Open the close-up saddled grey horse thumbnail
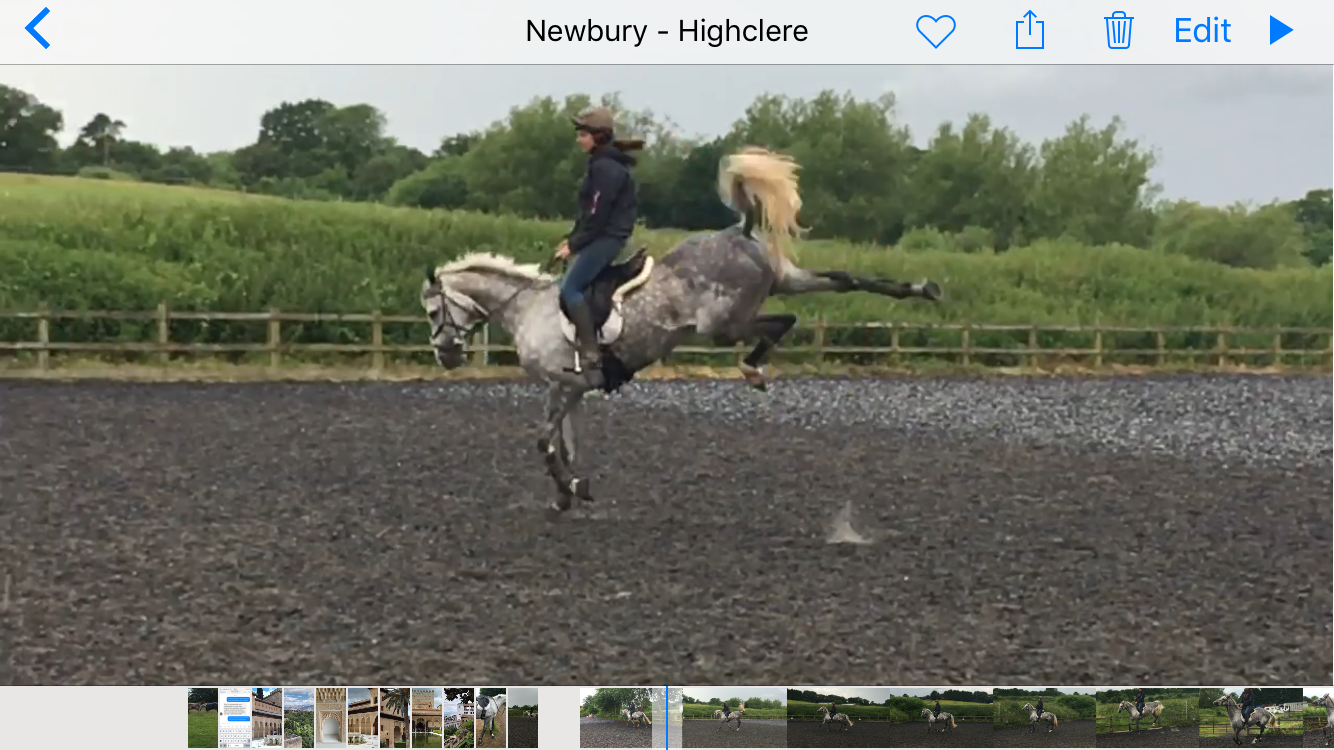 click(491, 718)
